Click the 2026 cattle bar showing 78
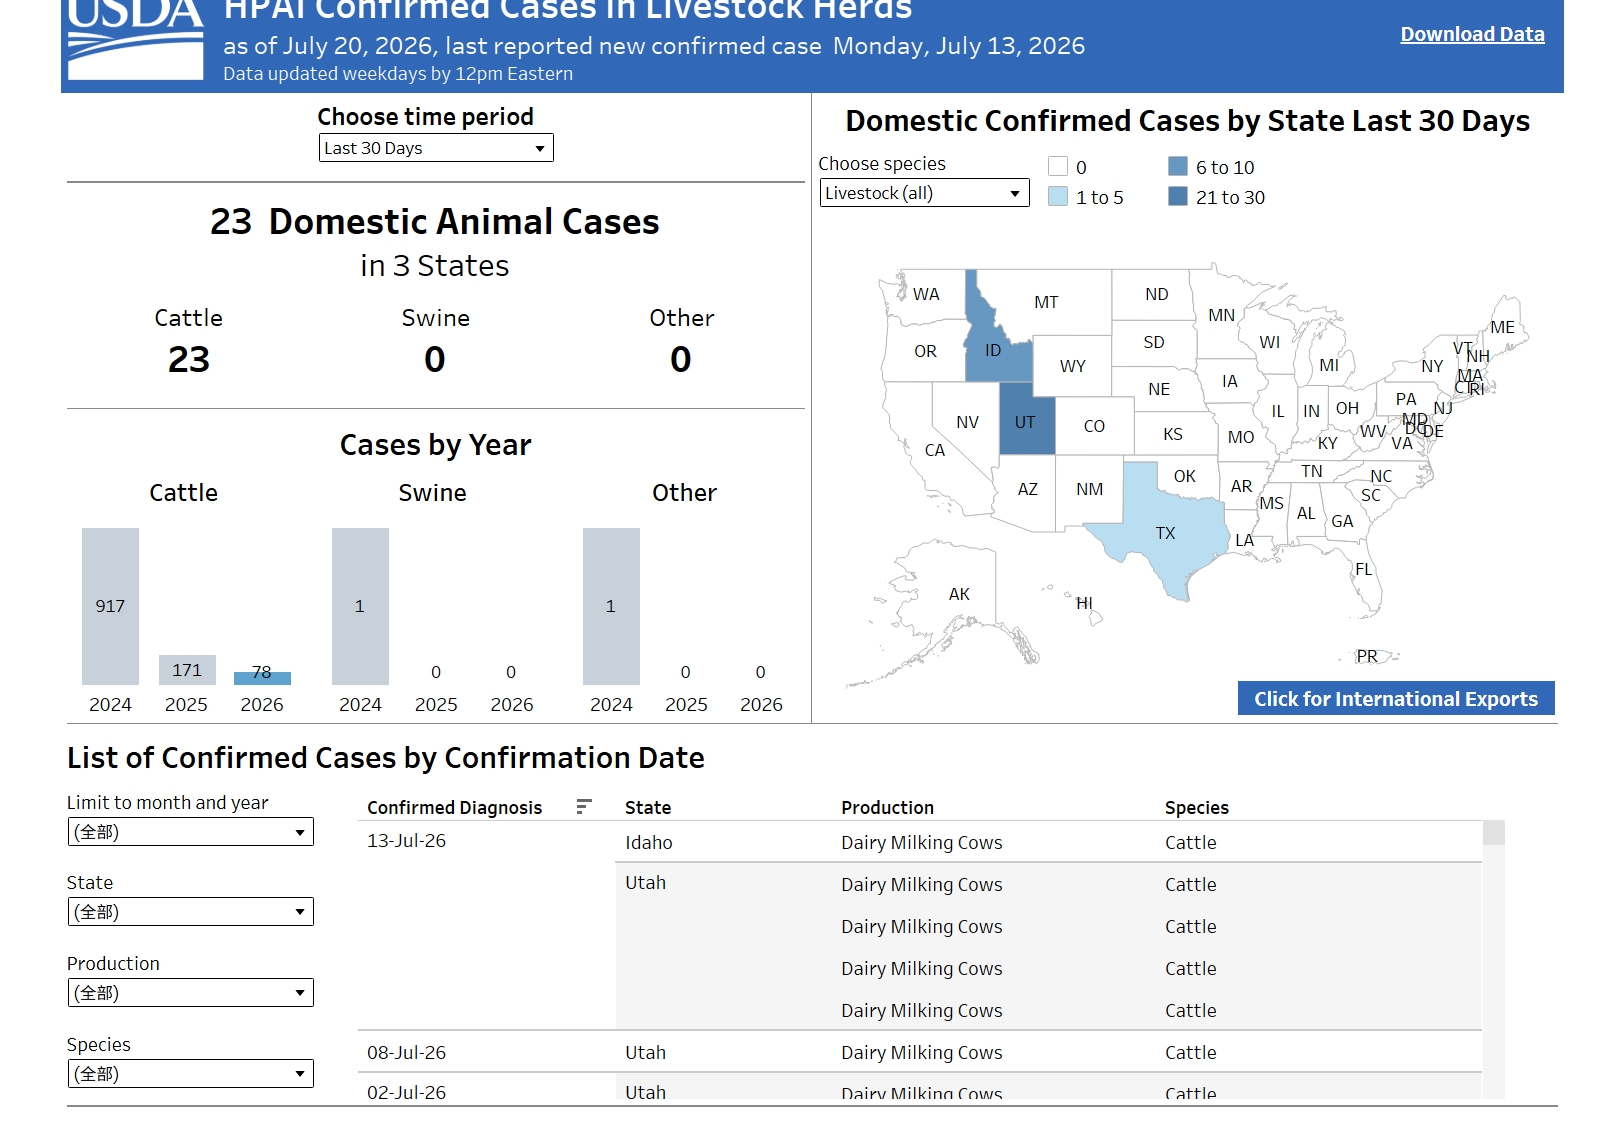Screen dimensions: 1608x1147 [262, 678]
